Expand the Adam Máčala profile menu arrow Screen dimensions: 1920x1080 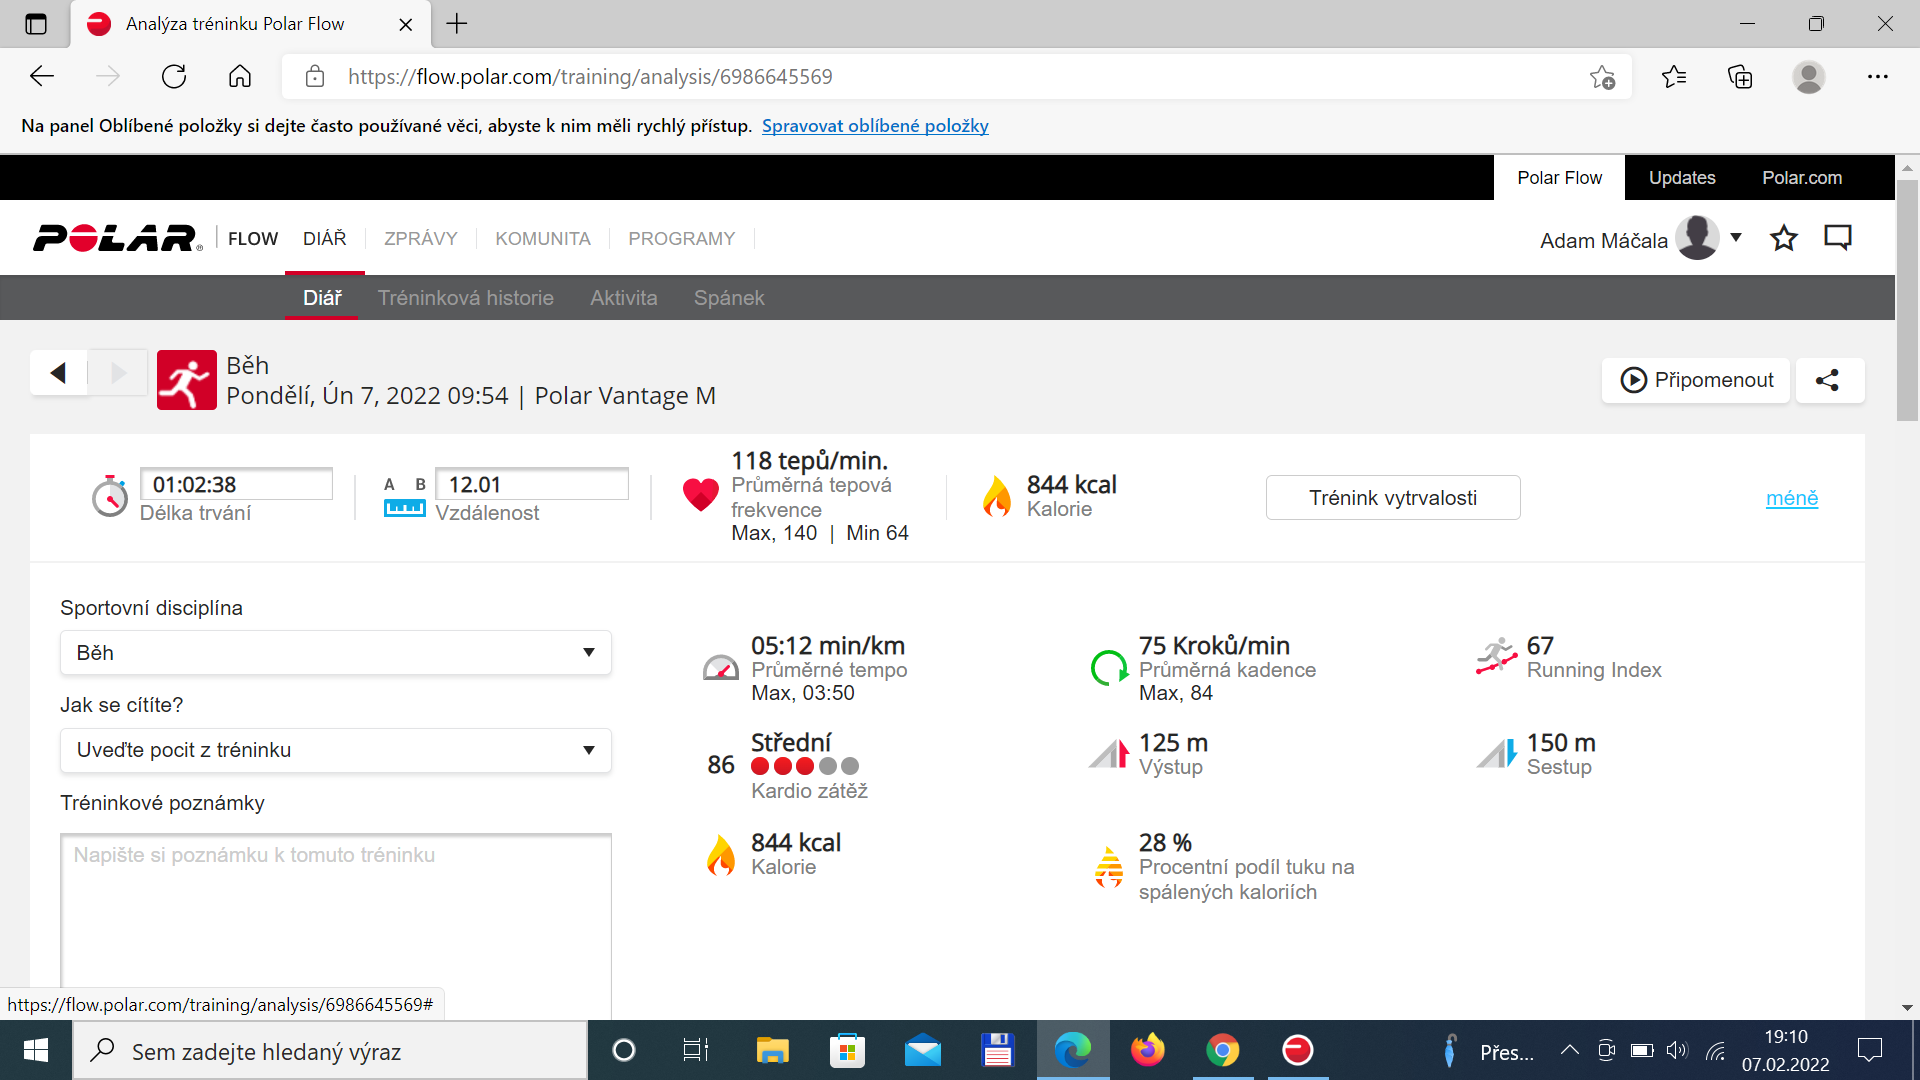click(x=1736, y=238)
